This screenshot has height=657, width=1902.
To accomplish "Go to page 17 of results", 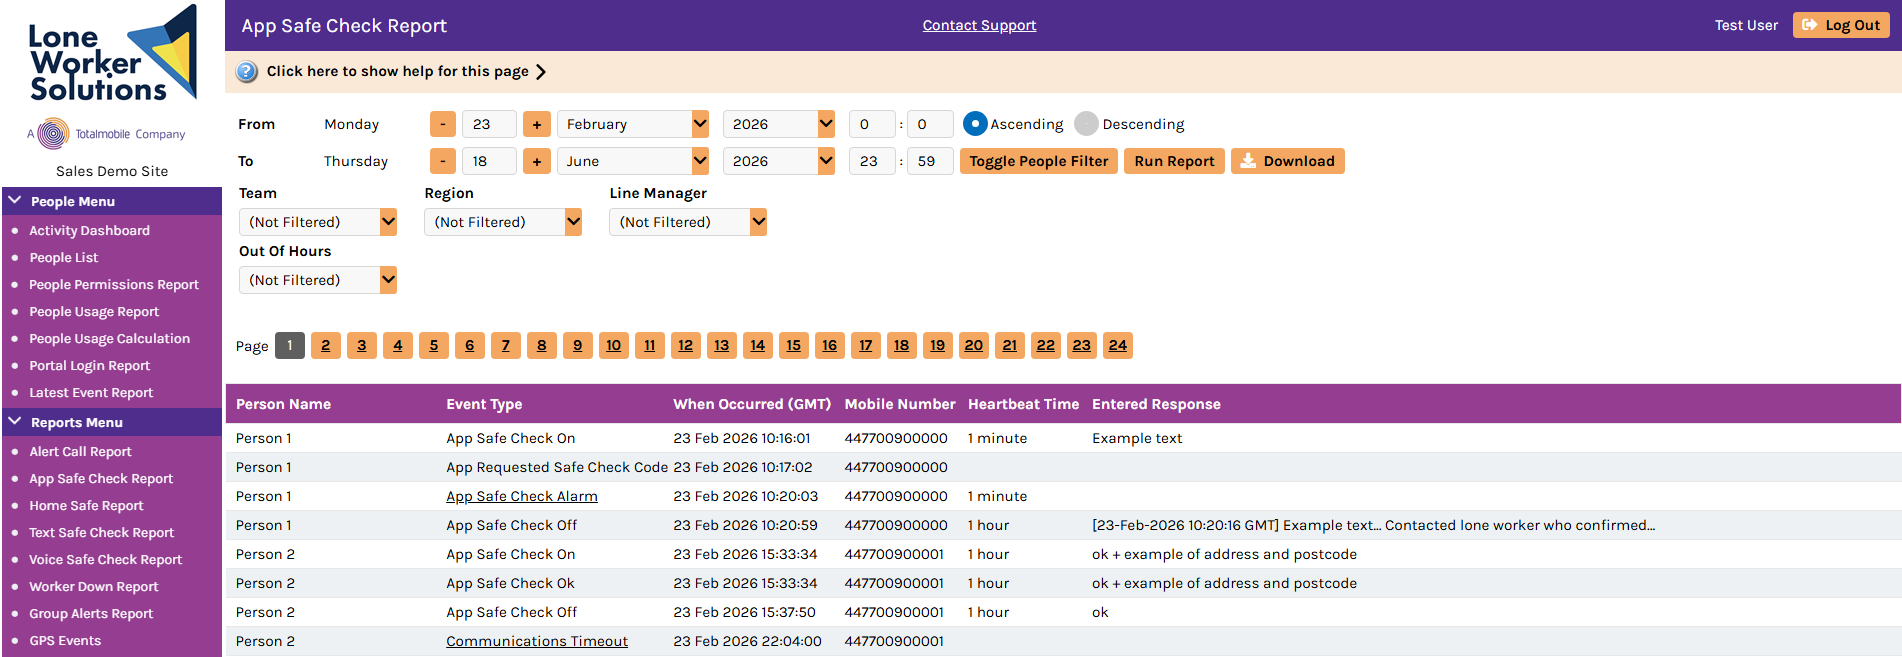I will pyautogui.click(x=866, y=345).
